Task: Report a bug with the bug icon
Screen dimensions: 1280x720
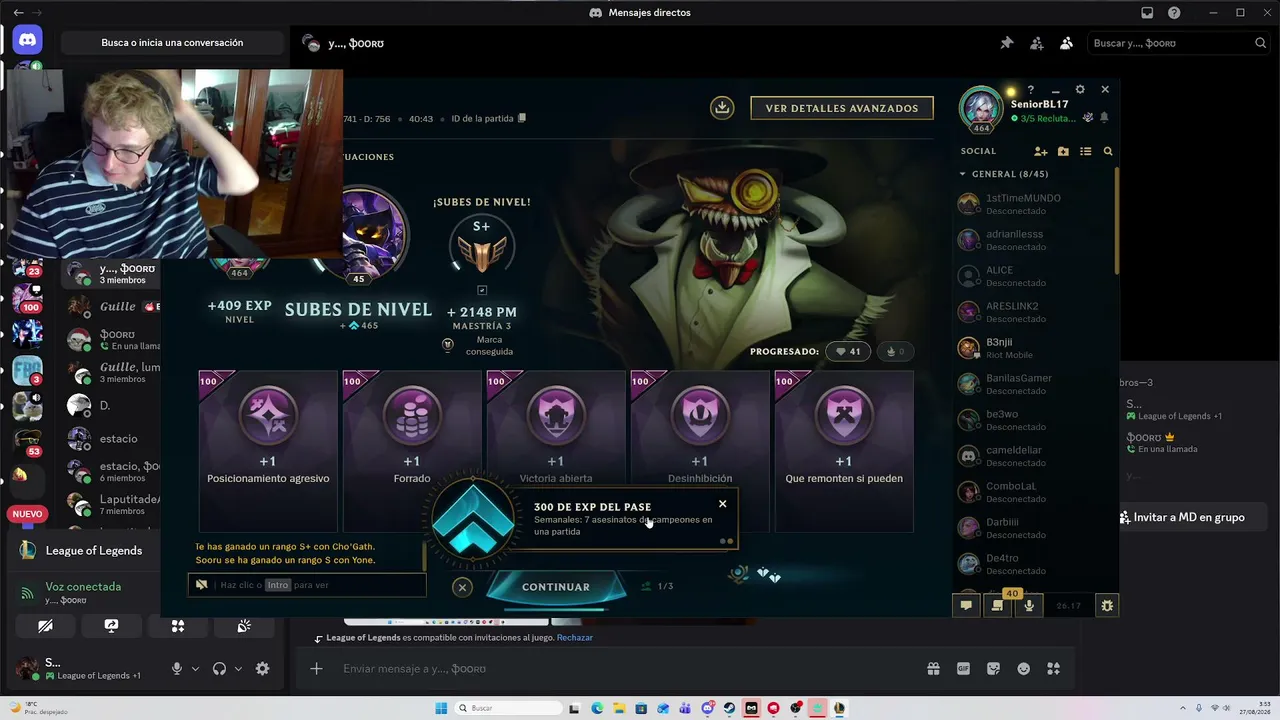Action: click(x=1107, y=605)
